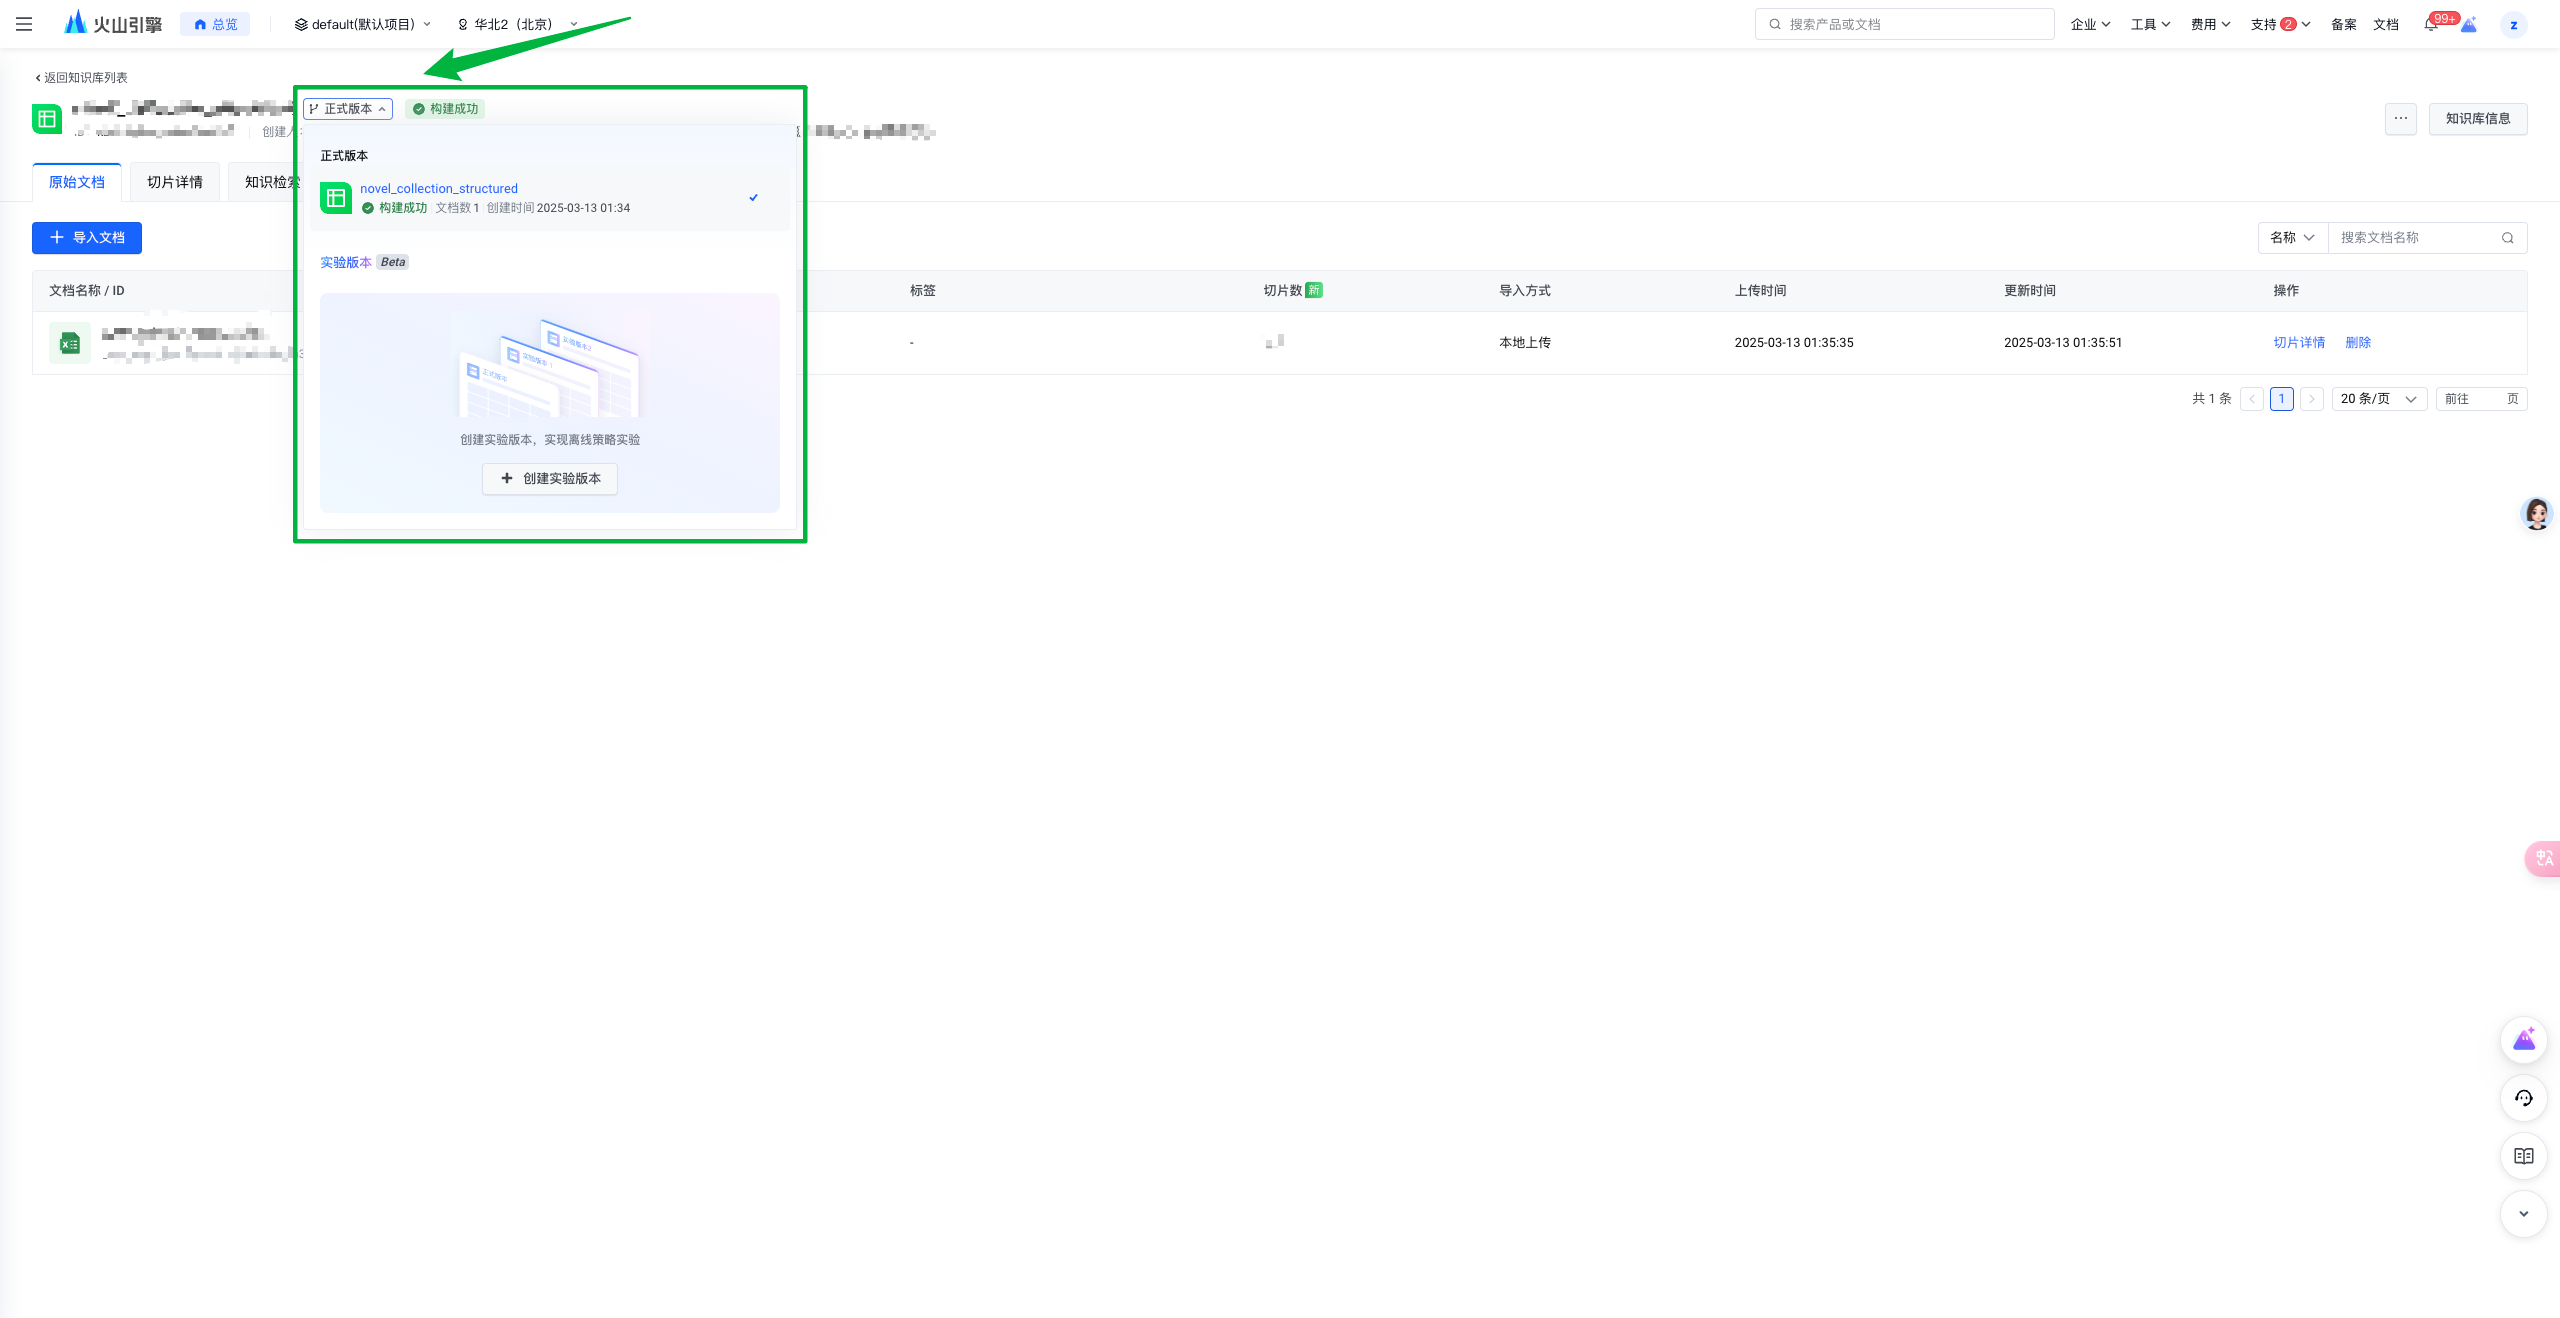Open the user avatar Z menu

point(2513,25)
